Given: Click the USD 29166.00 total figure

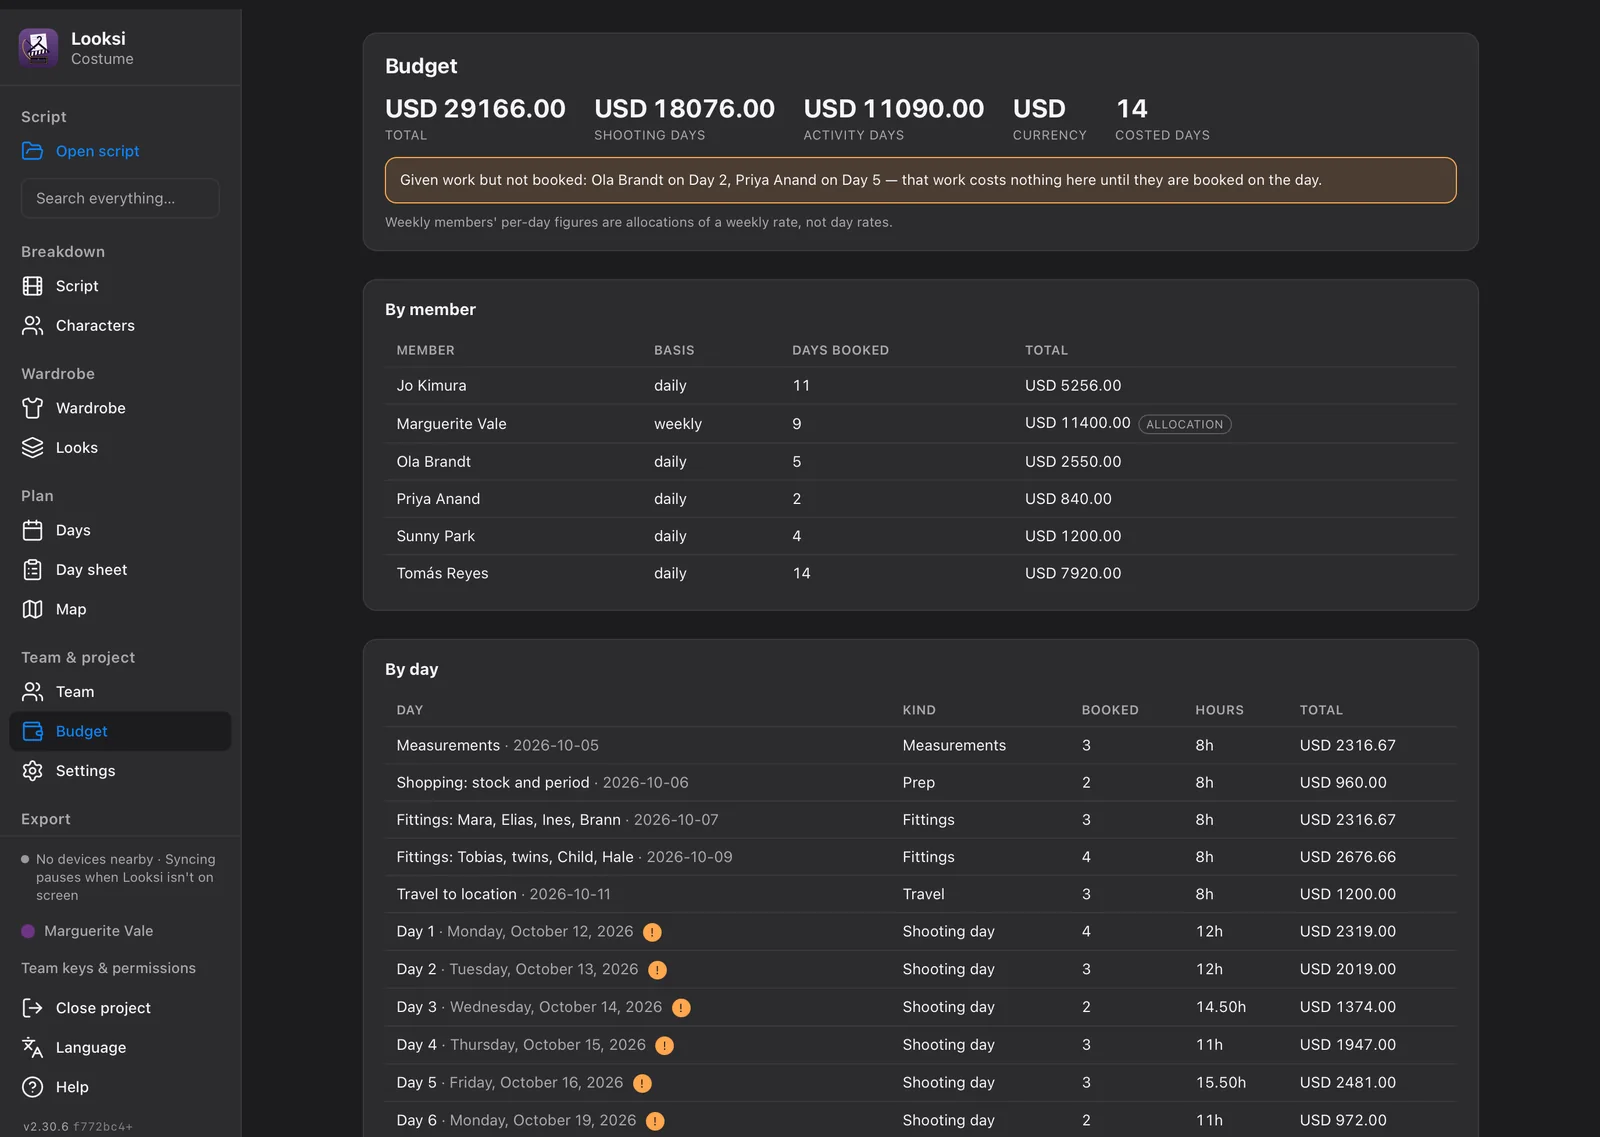Looking at the screenshot, I should tap(475, 108).
